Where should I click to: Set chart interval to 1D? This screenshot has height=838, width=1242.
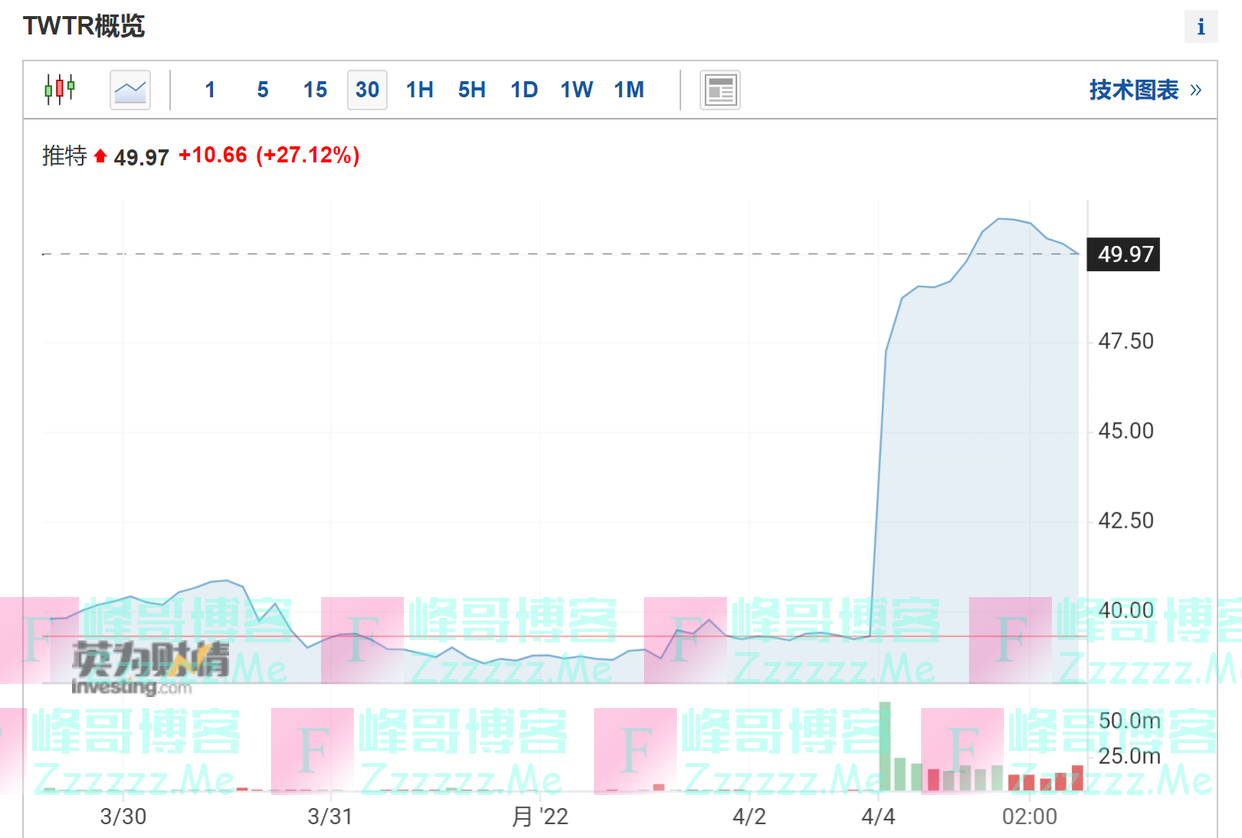click(x=524, y=90)
